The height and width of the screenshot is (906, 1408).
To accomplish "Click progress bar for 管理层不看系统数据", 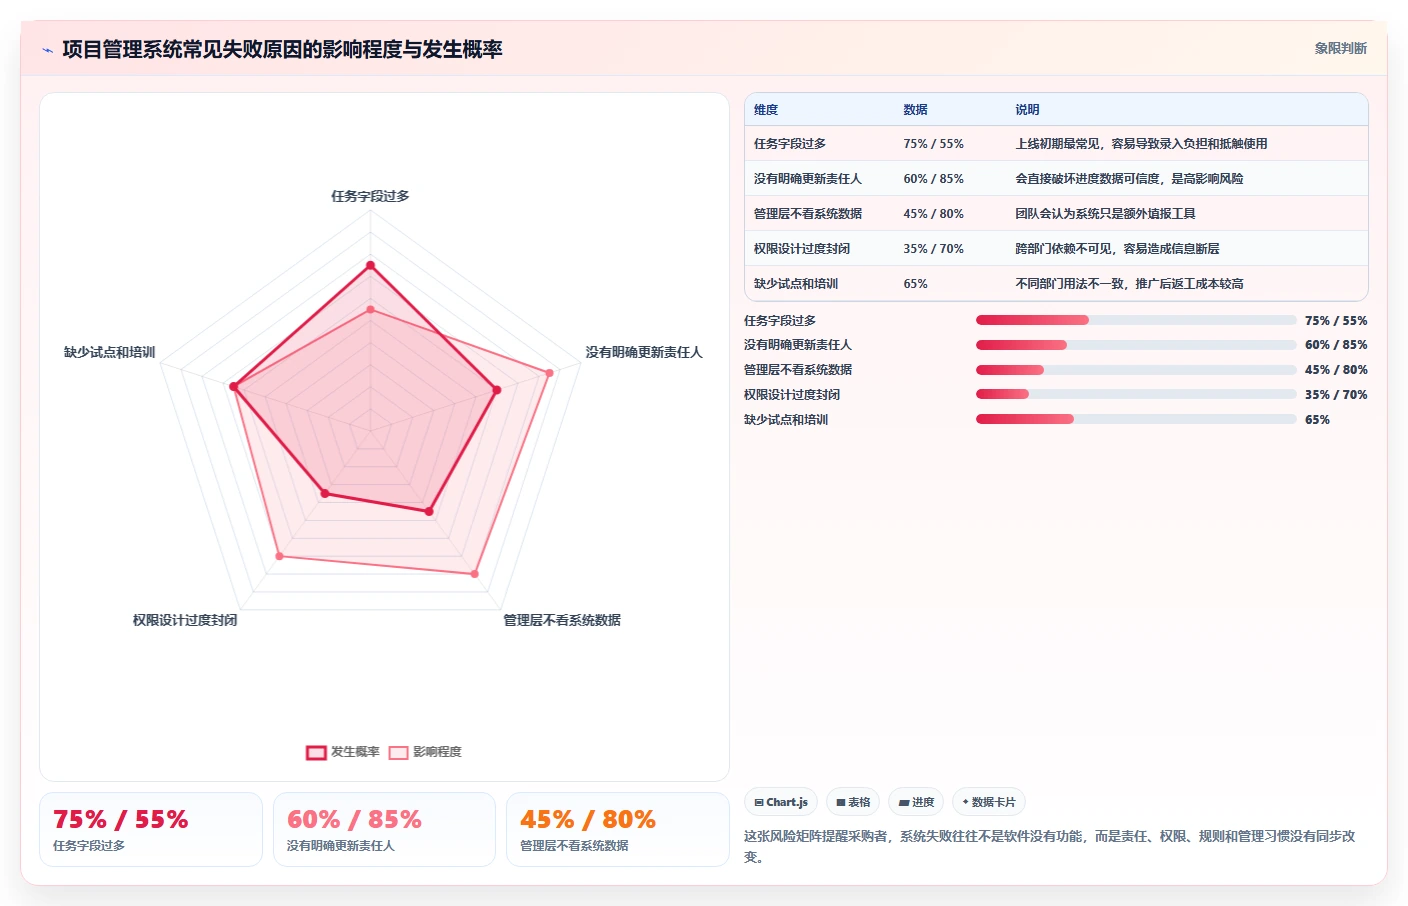I will pos(1136,370).
